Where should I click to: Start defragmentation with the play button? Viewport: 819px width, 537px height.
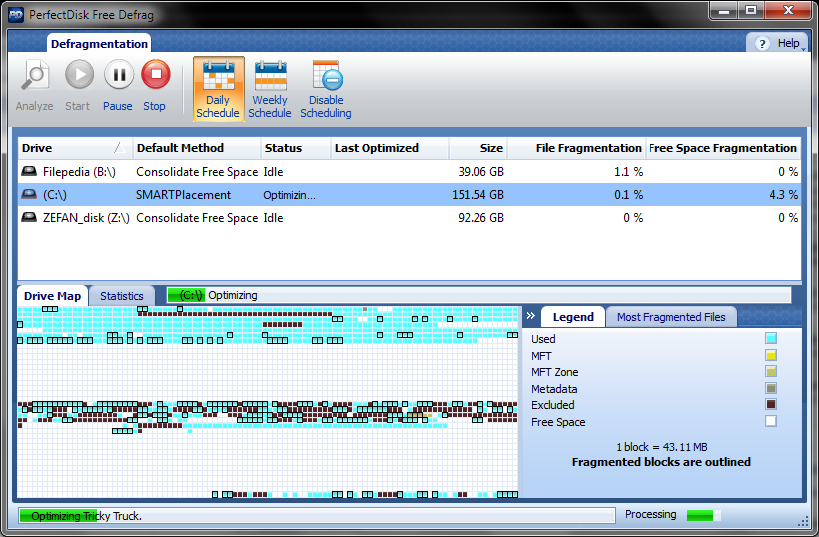click(x=79, y=75)
